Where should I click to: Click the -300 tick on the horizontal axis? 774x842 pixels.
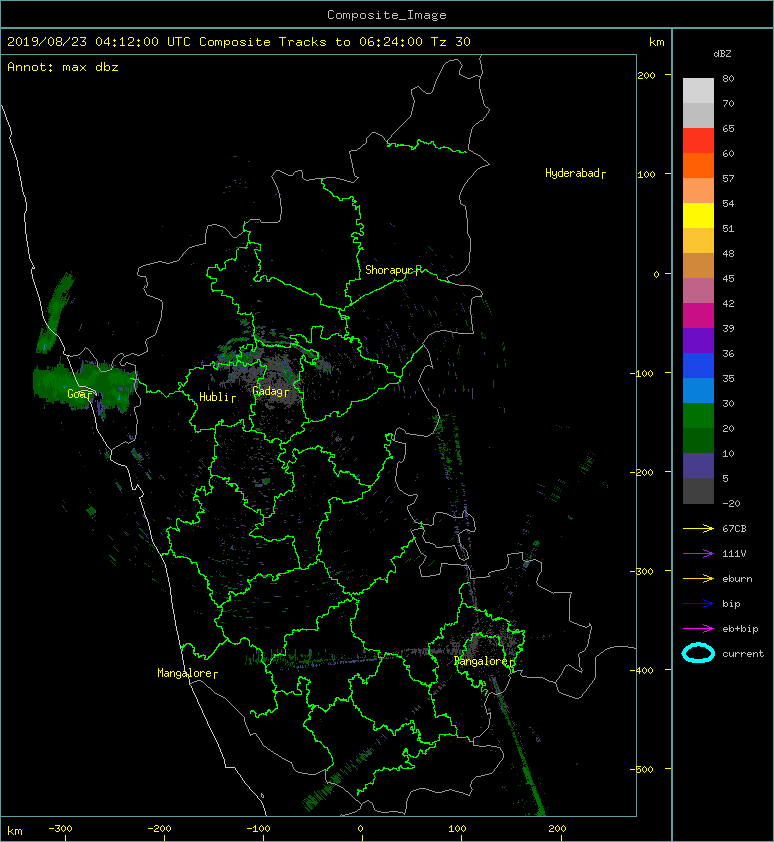60,829
